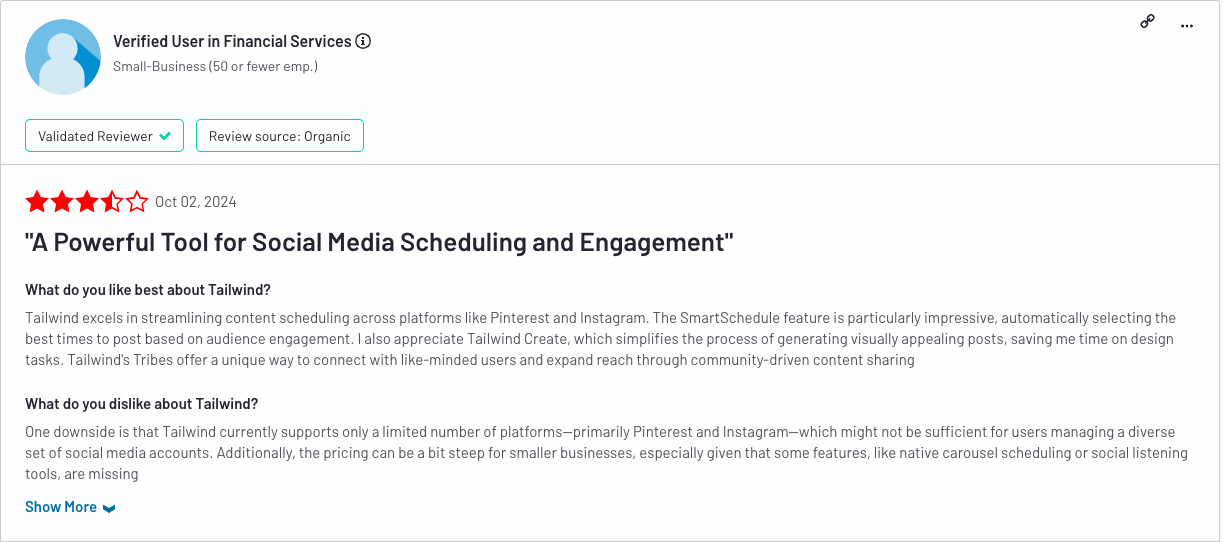Open the review title about Social Media Scheduling
This screenshot has height=542, width=1223.
click(379, 243)
